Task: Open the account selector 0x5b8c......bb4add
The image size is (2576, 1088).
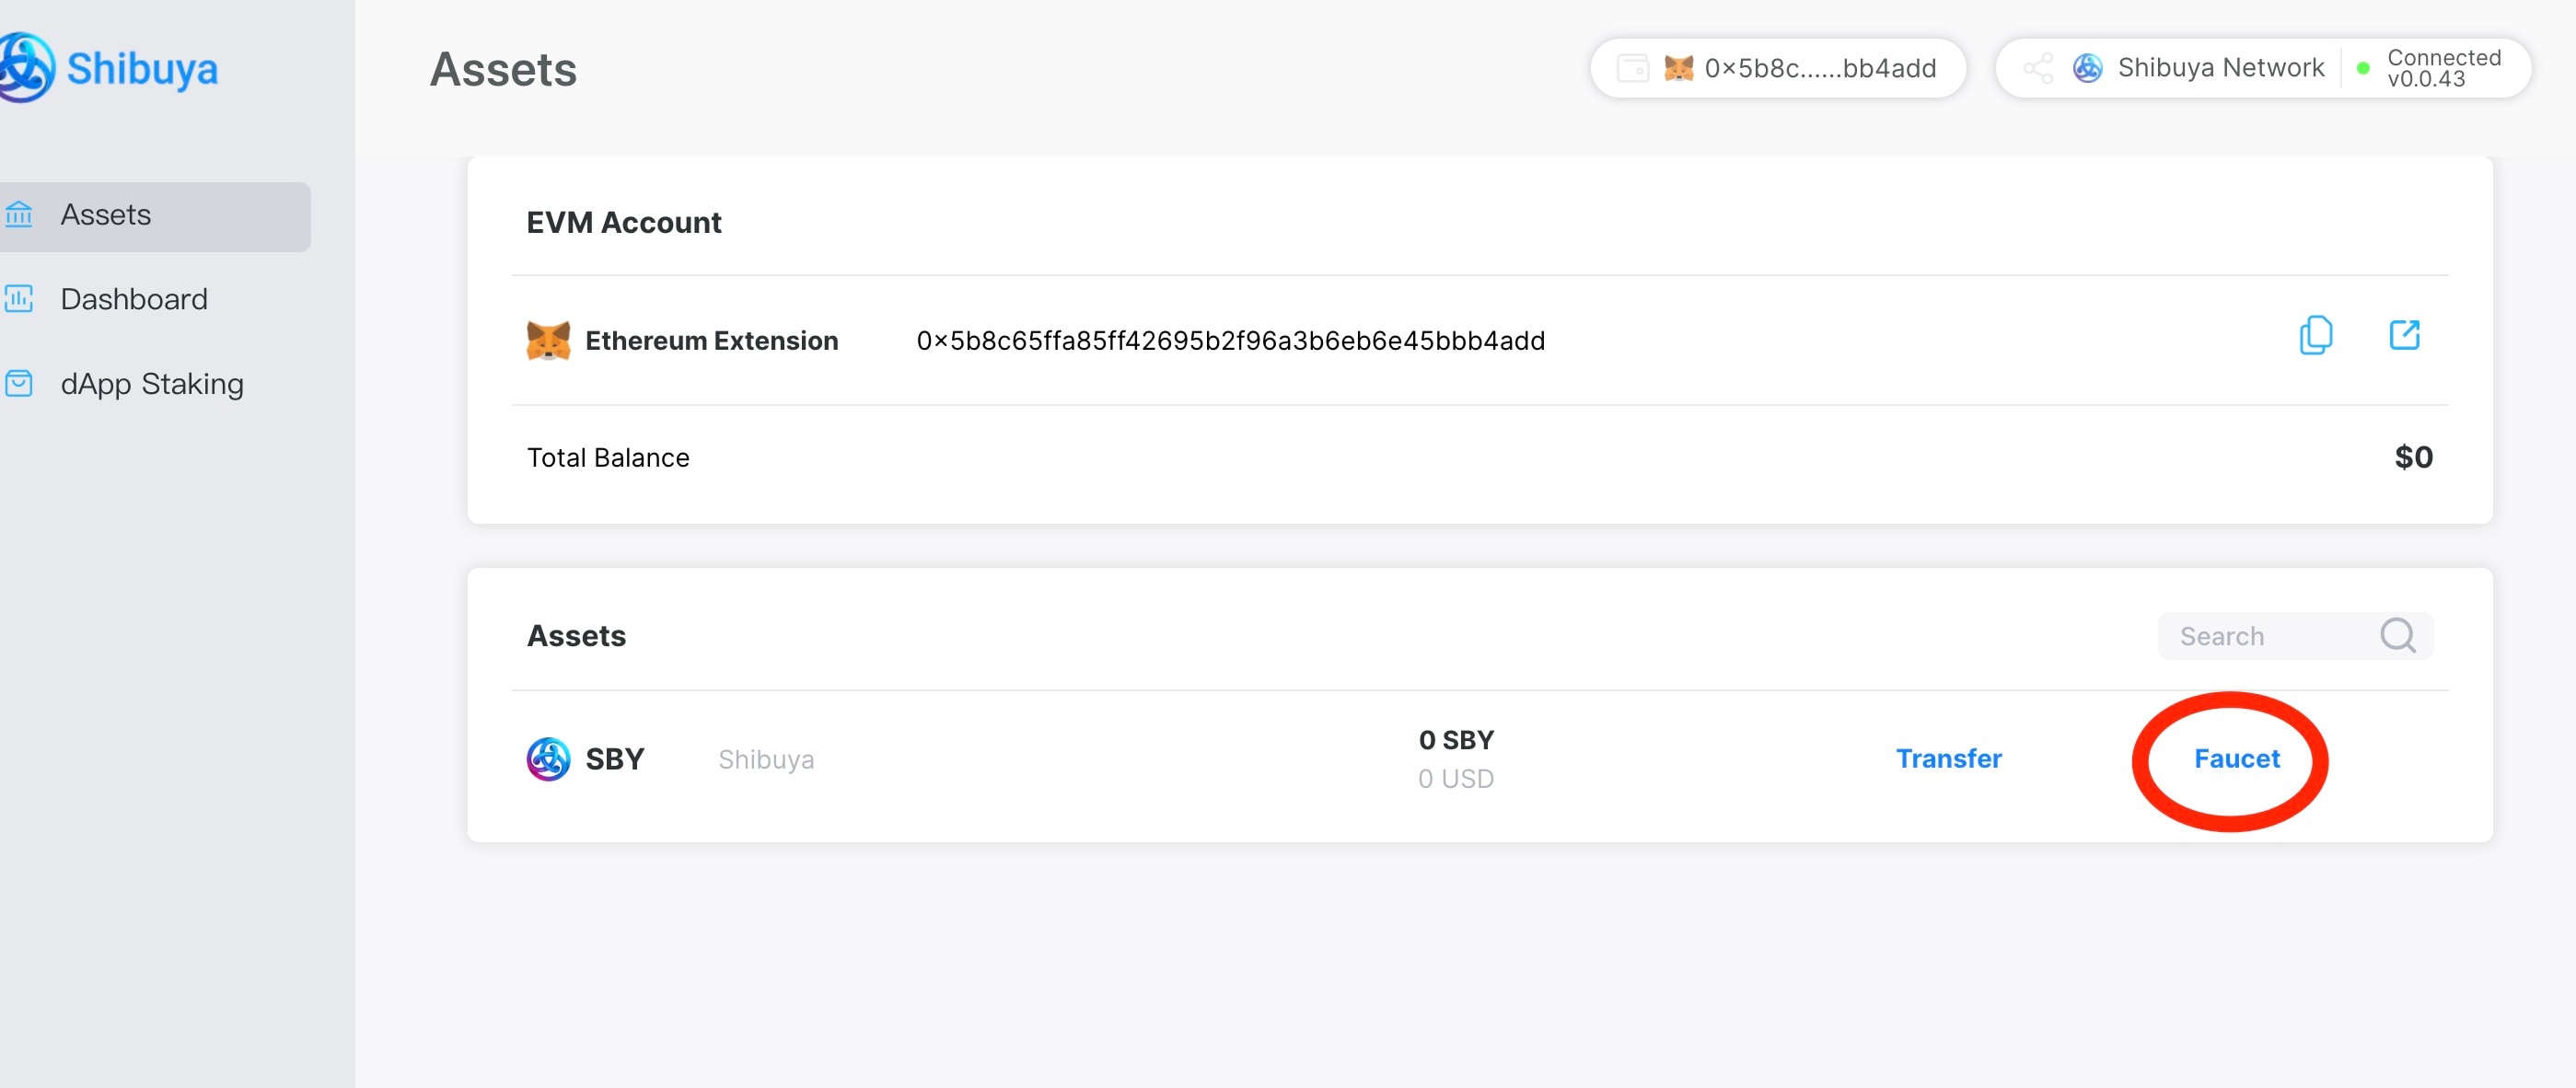Action: 1820,68
